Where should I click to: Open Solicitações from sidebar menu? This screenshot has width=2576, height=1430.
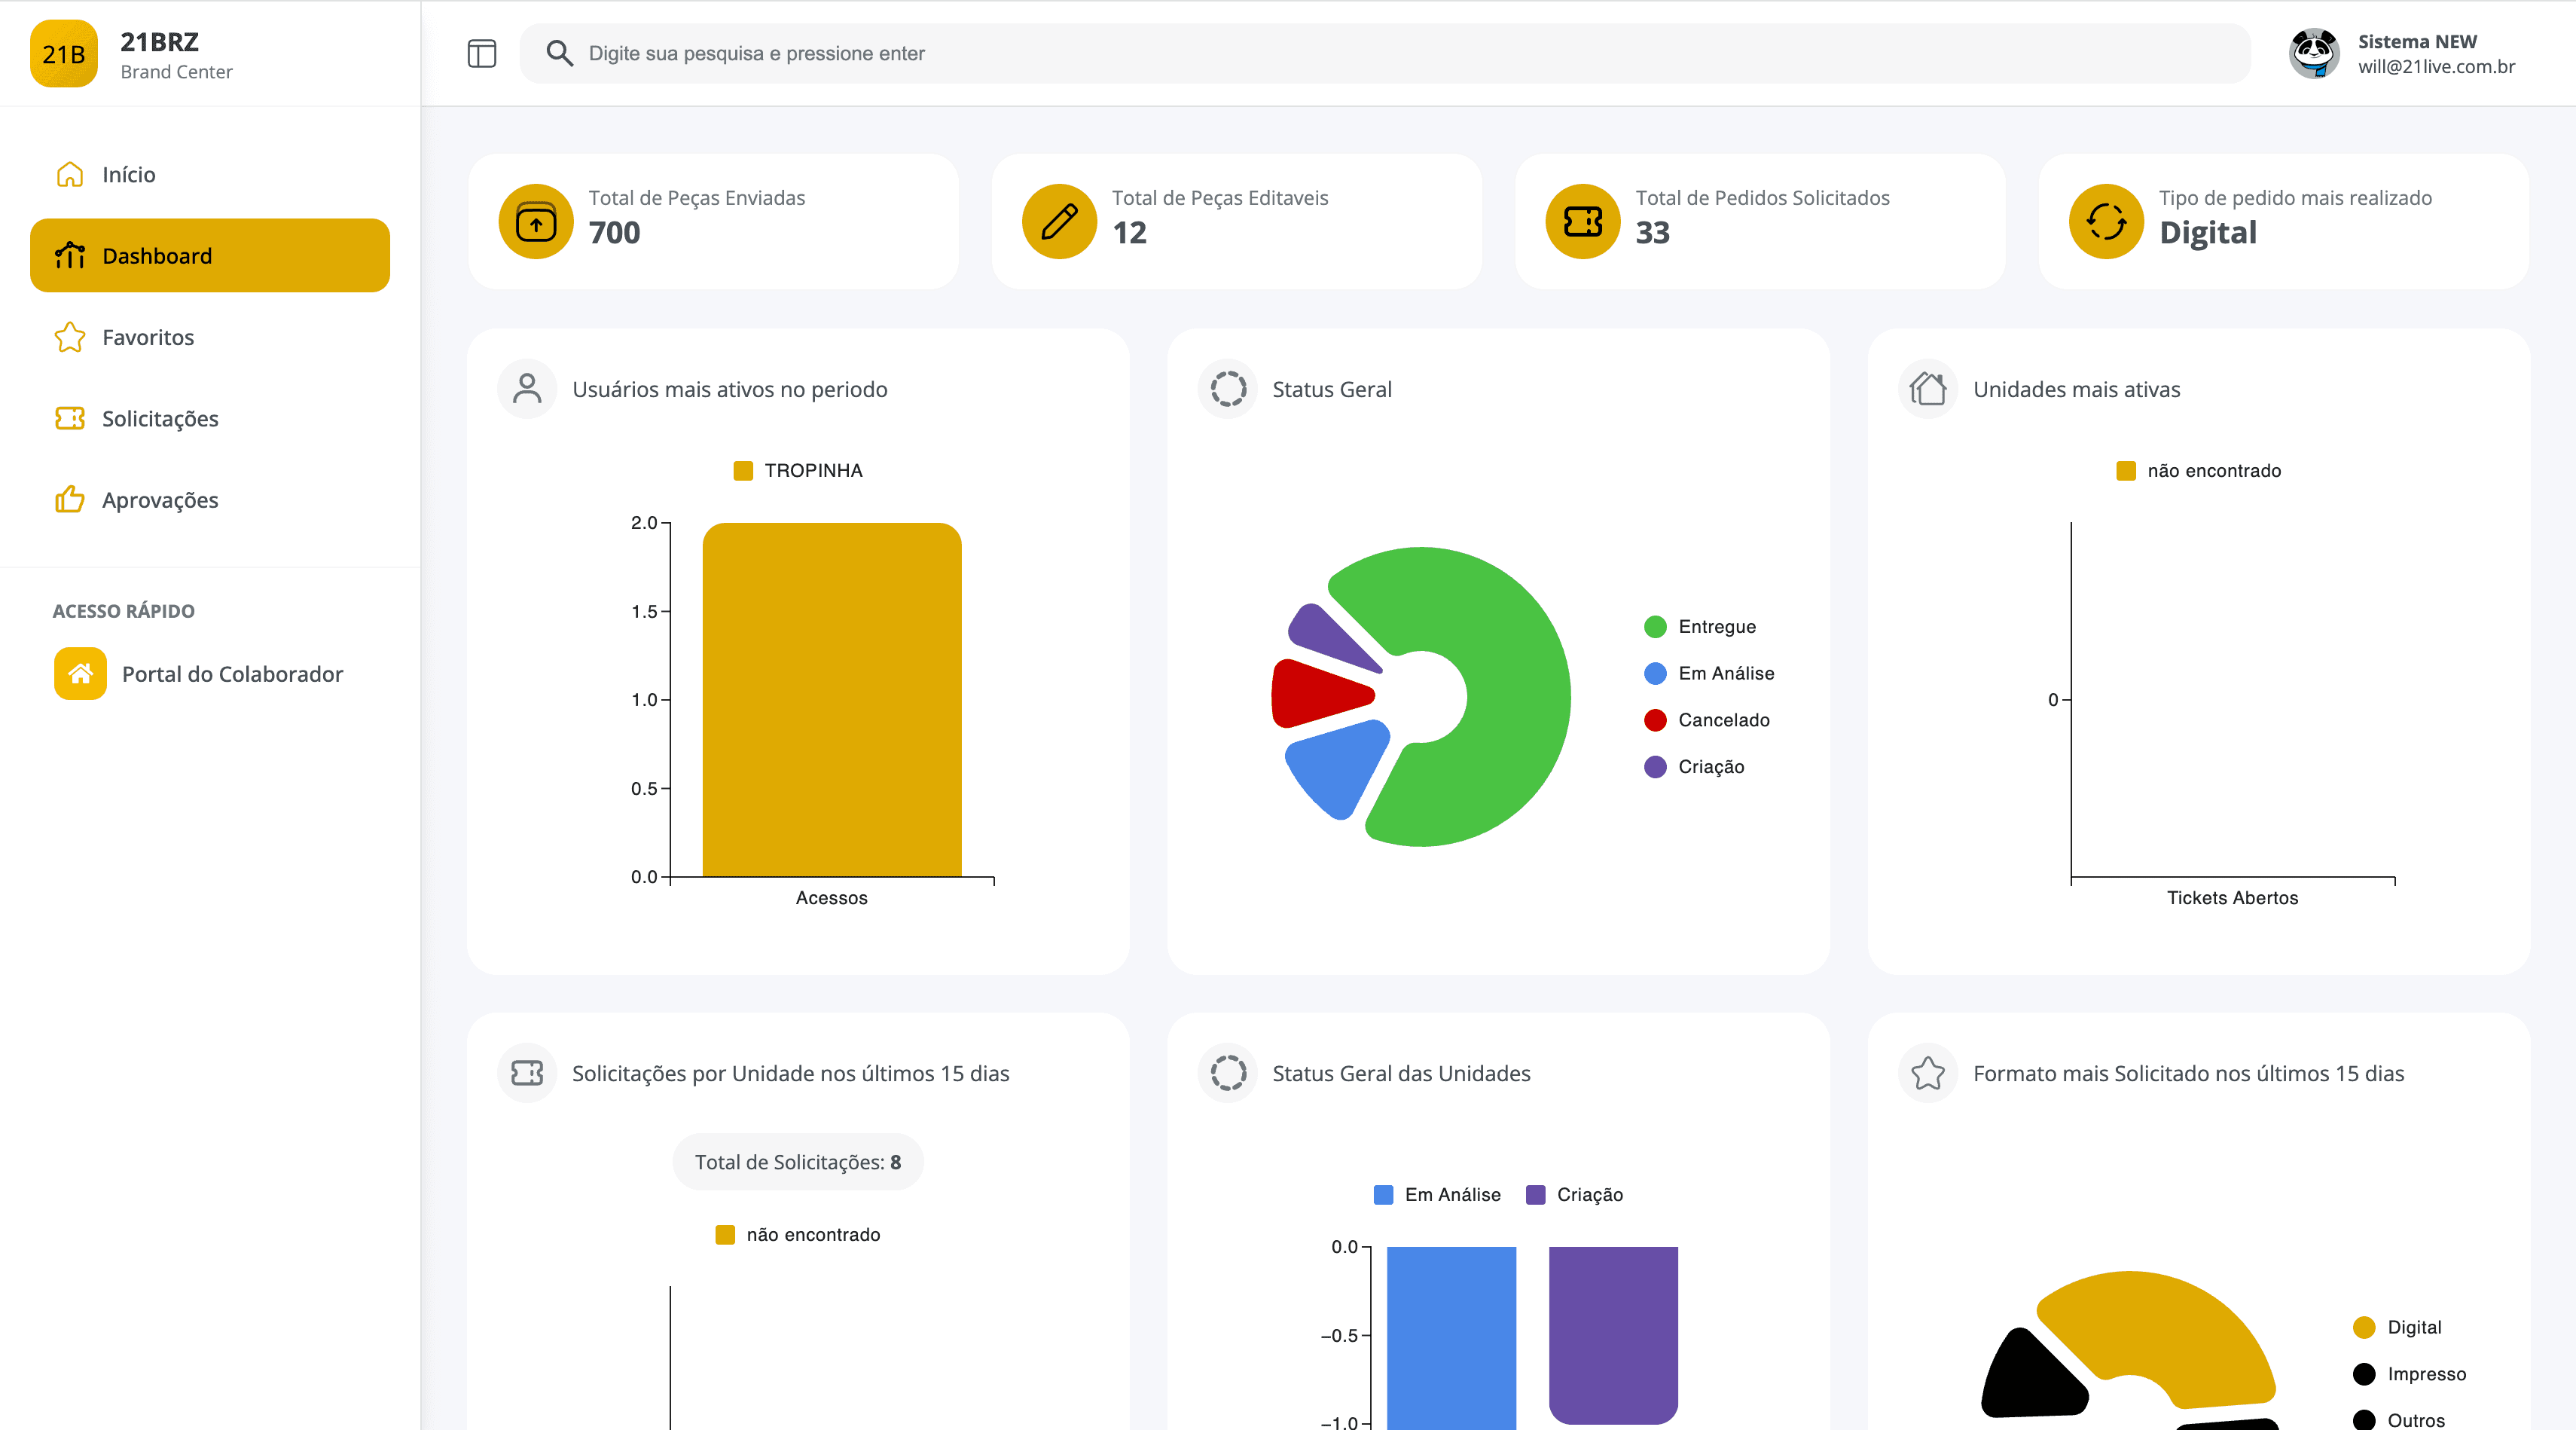click(x=160, y=418)
